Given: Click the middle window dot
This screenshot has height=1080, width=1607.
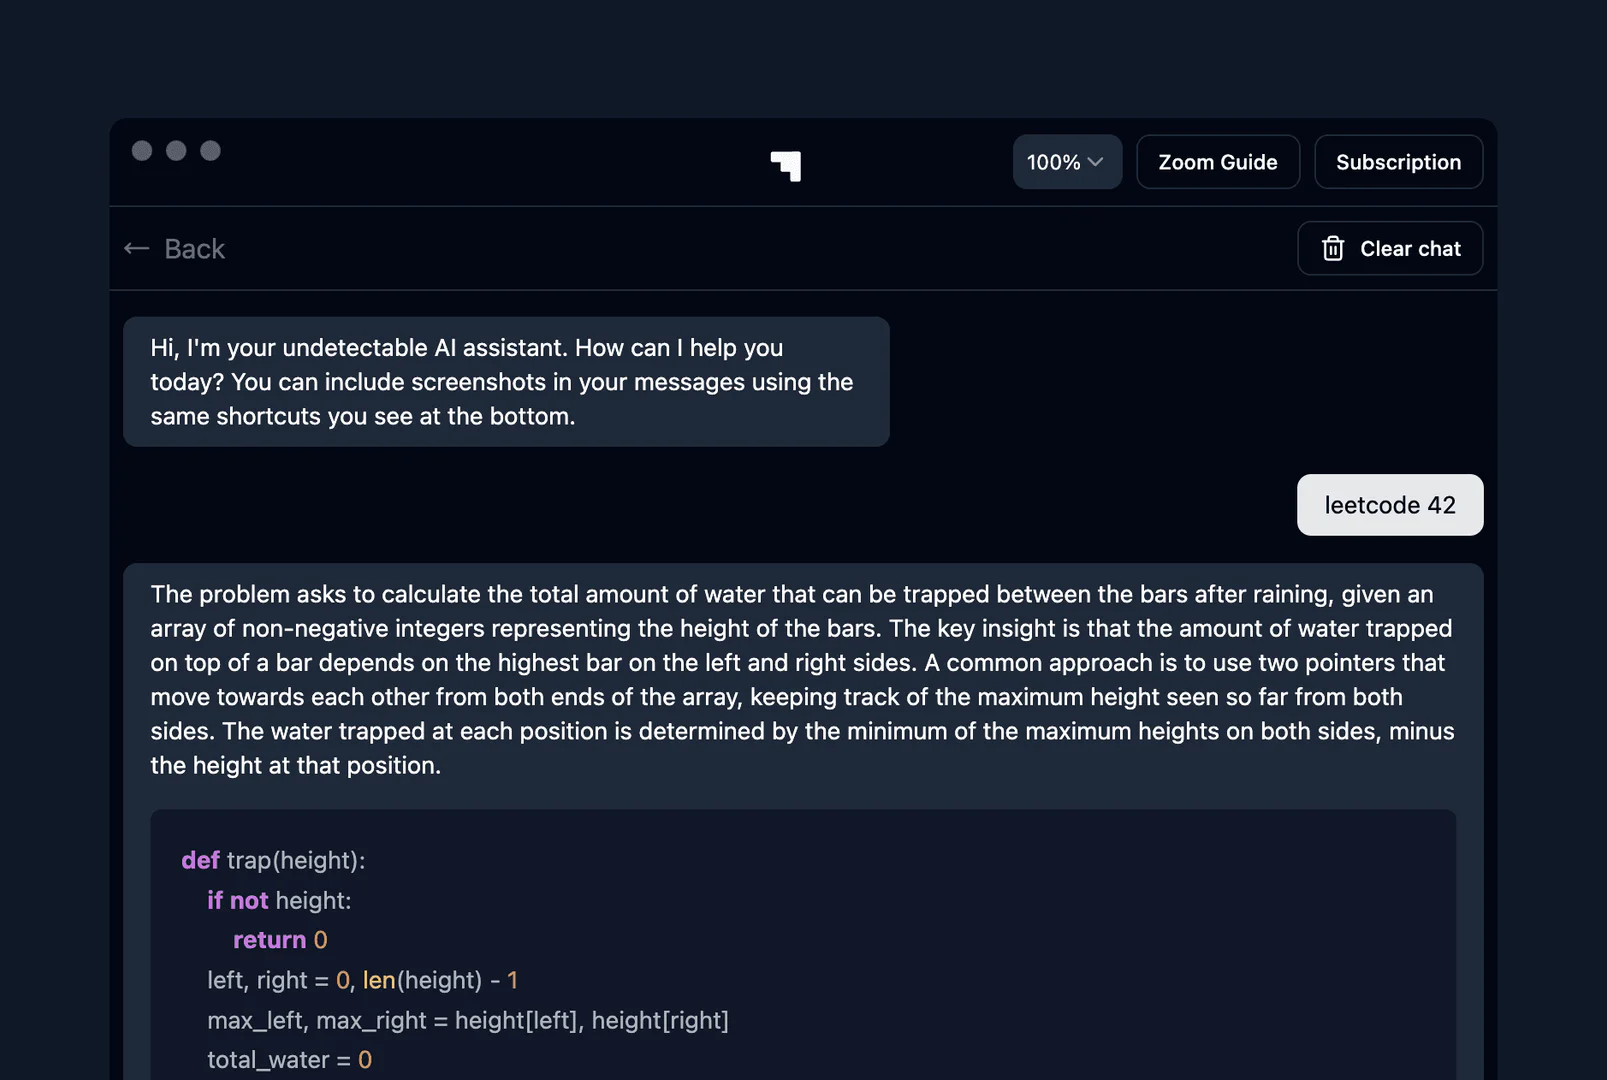Looking at the screenshot, I should point(176,150).
